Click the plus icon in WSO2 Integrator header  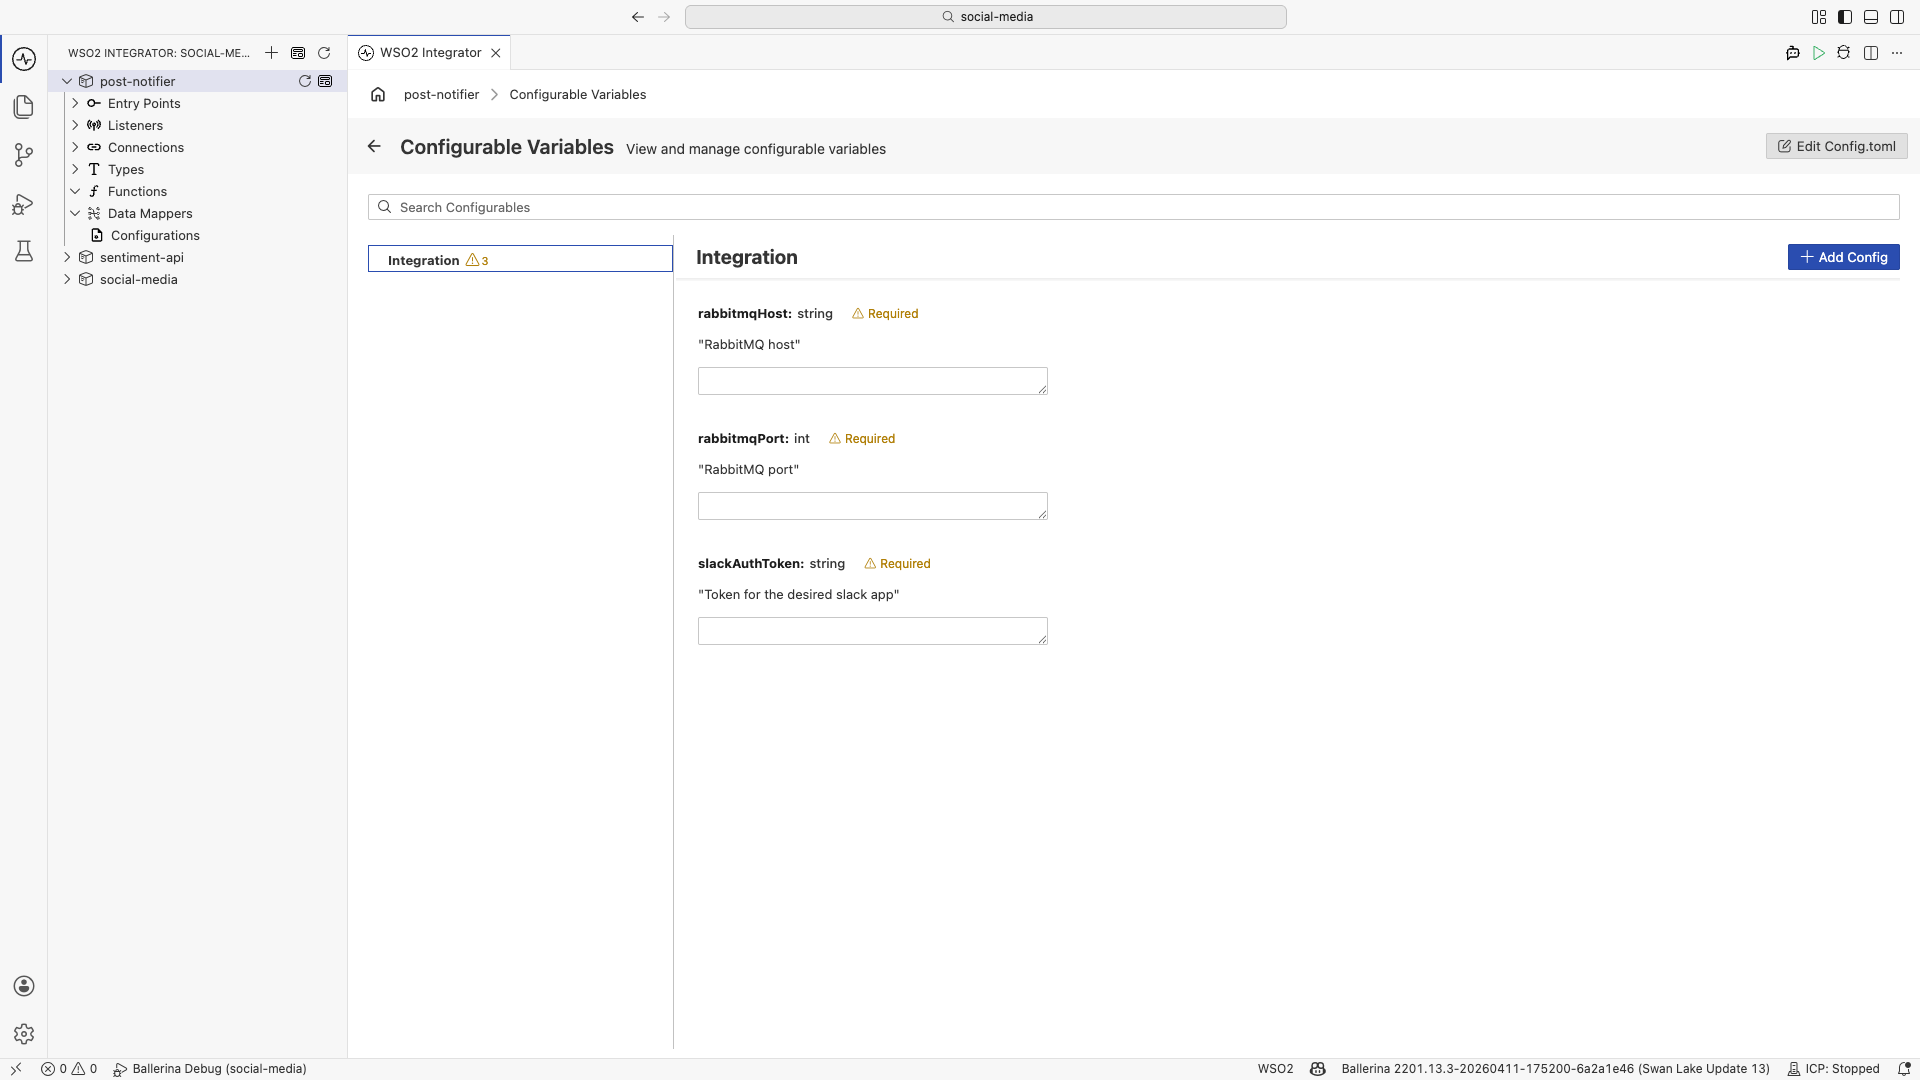click(271, 53)
